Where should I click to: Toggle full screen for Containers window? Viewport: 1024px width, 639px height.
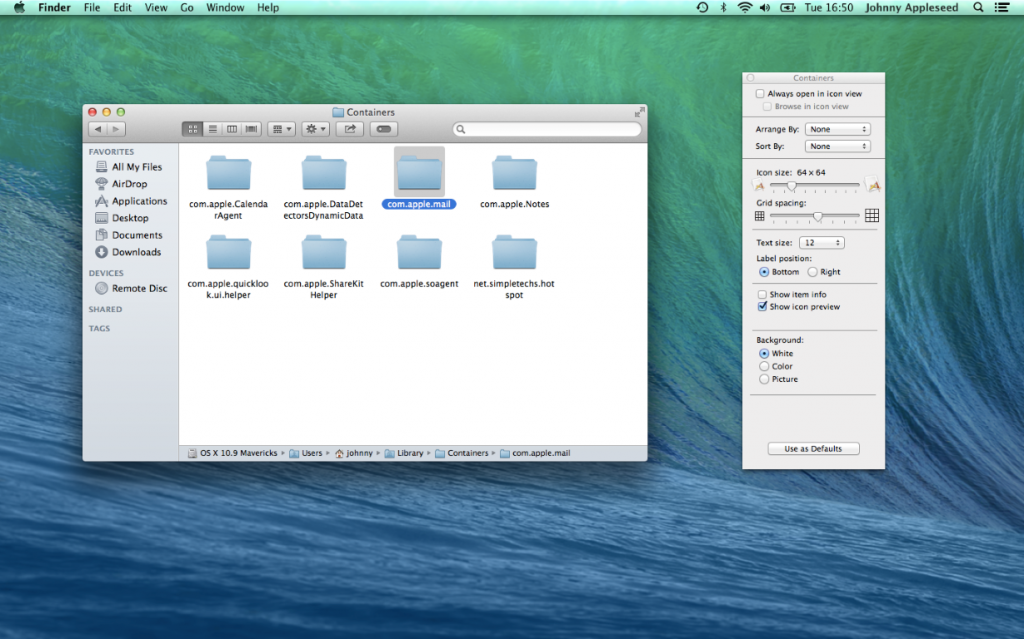(639, 112)
